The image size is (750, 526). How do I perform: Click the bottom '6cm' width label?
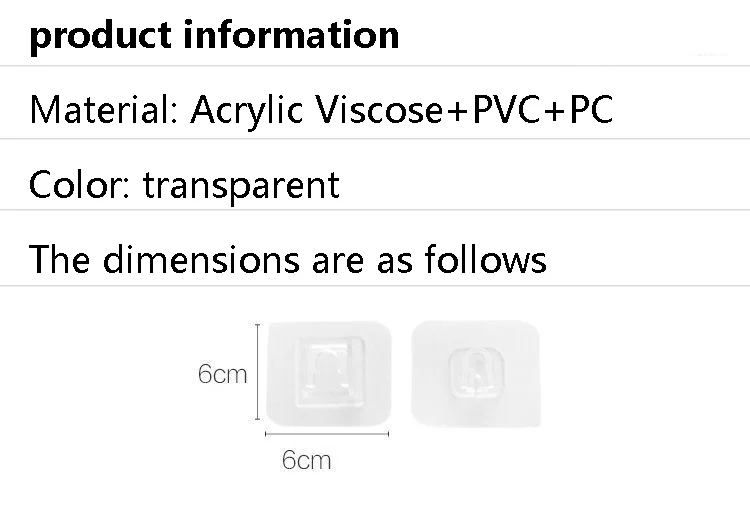click(307, 460)
